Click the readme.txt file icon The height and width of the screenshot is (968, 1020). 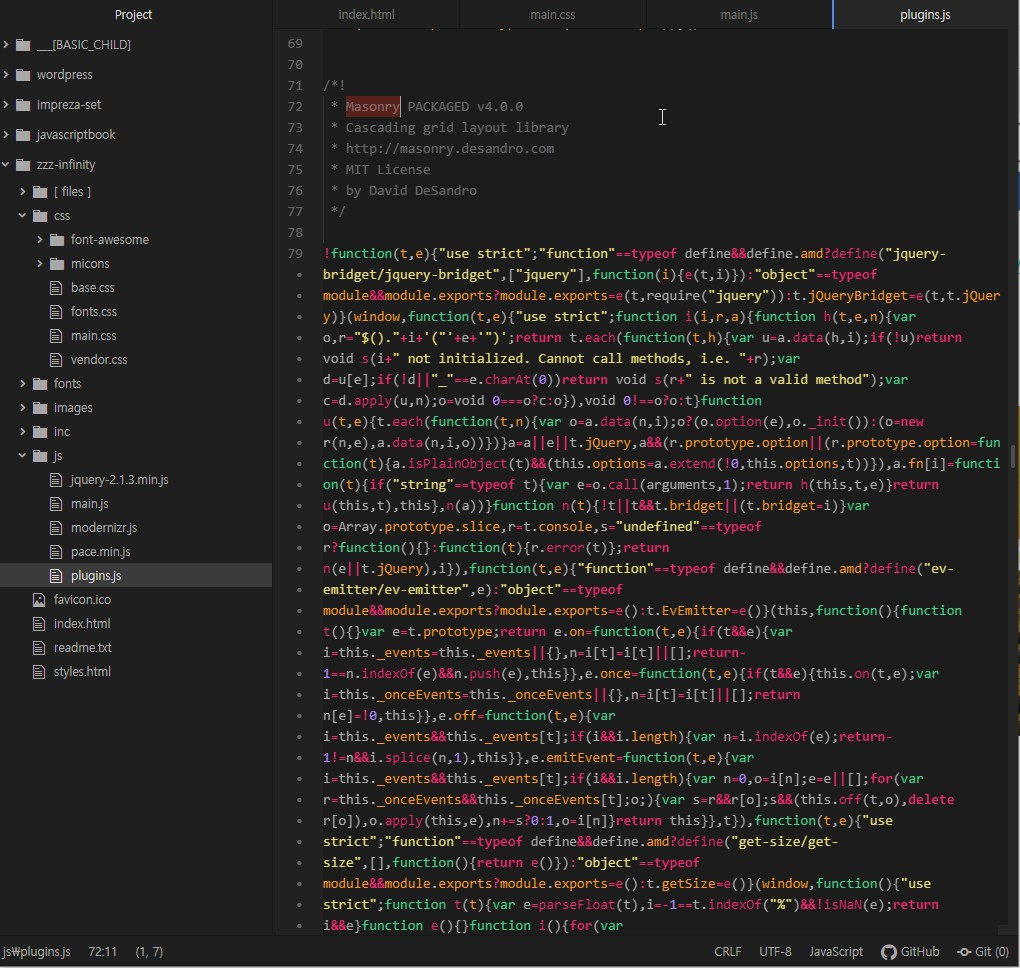click(40, 647)
